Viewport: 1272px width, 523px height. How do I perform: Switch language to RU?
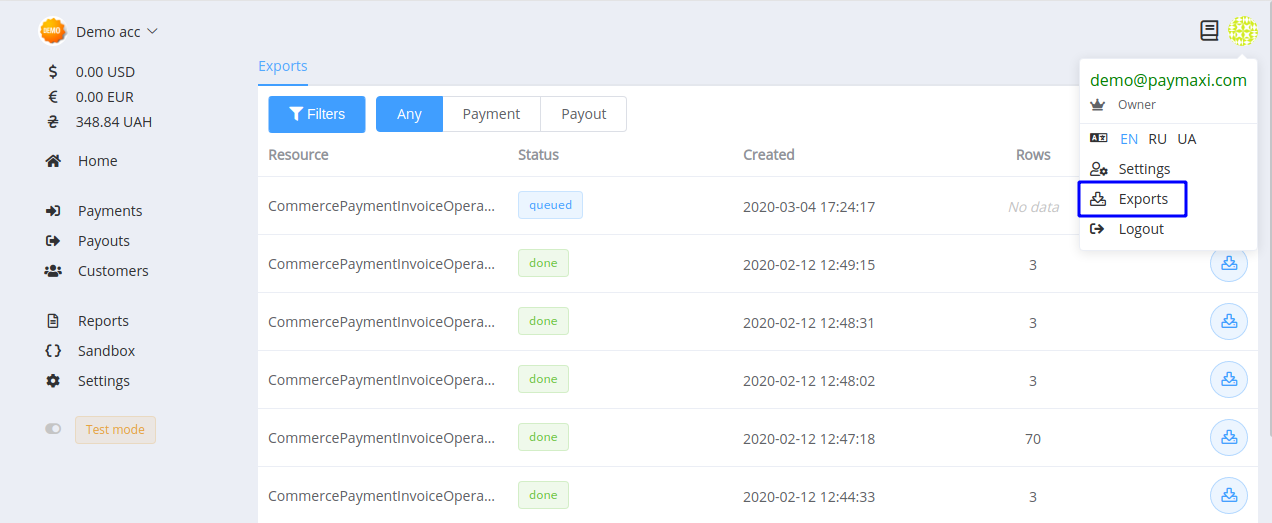click(x=1157, y=139)
